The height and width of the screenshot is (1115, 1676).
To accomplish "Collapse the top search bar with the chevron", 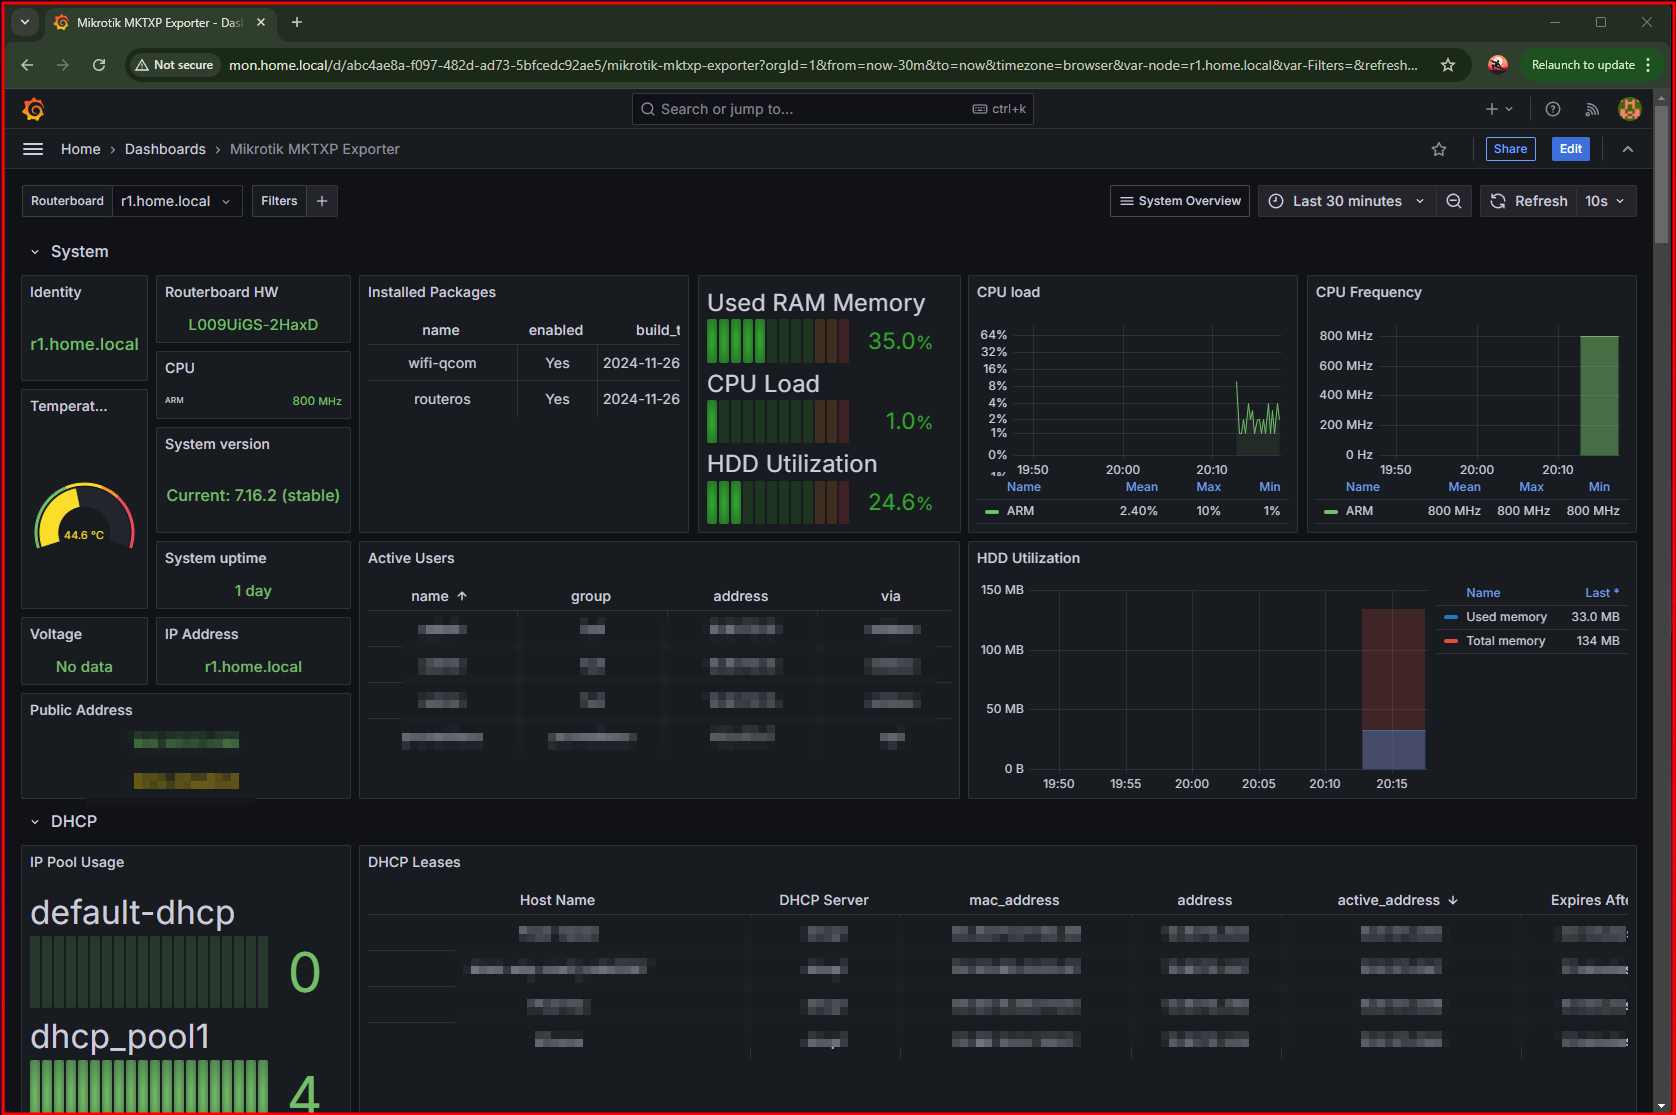I will click(x=1628, y=149).
